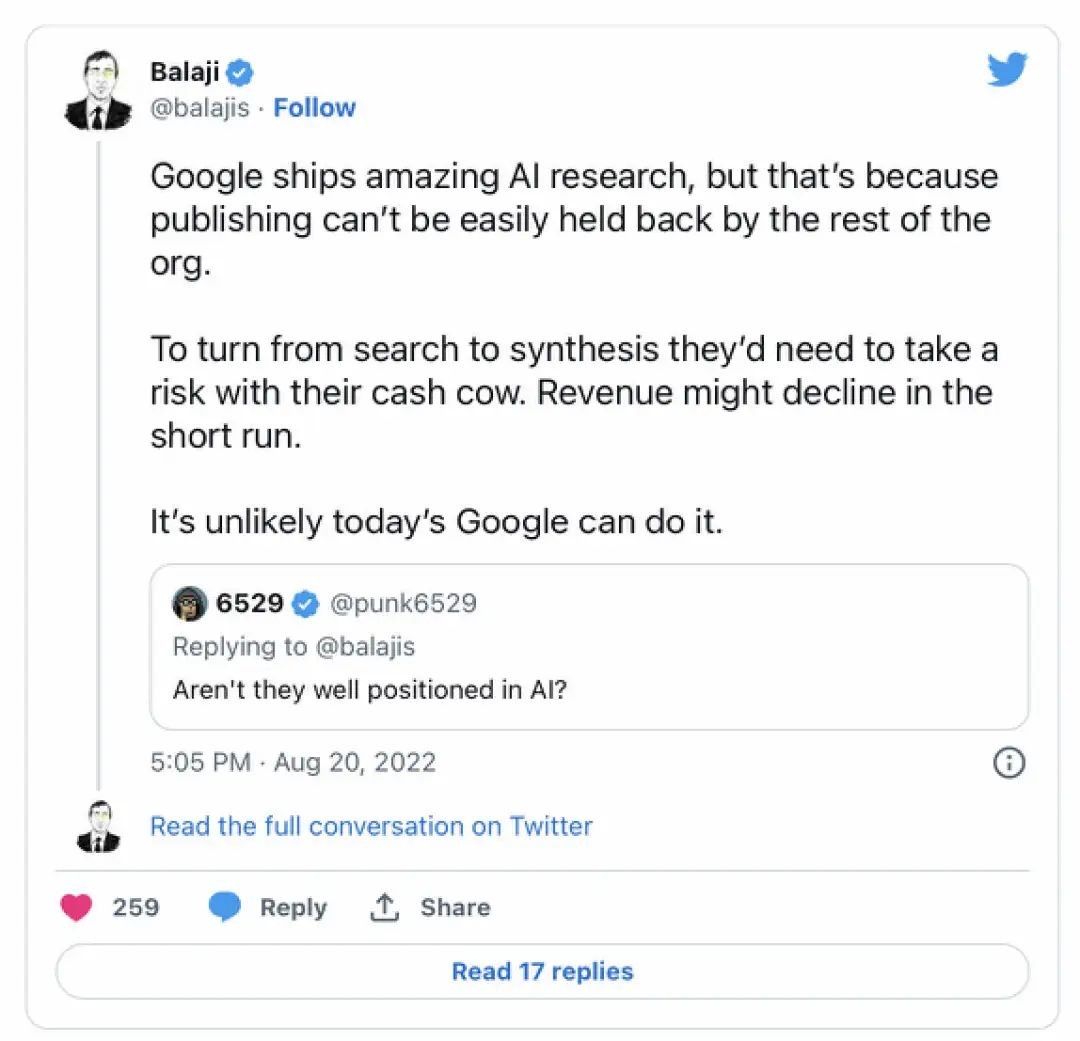The height and width of the screenshot is (1041, 1080).
Task: Click Read 17 replies button
Action: point(542,971)
